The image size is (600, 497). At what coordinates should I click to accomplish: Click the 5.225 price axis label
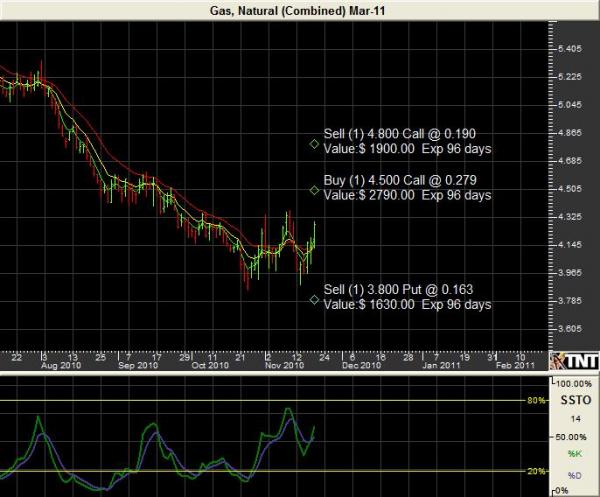(x=571, y=77)
